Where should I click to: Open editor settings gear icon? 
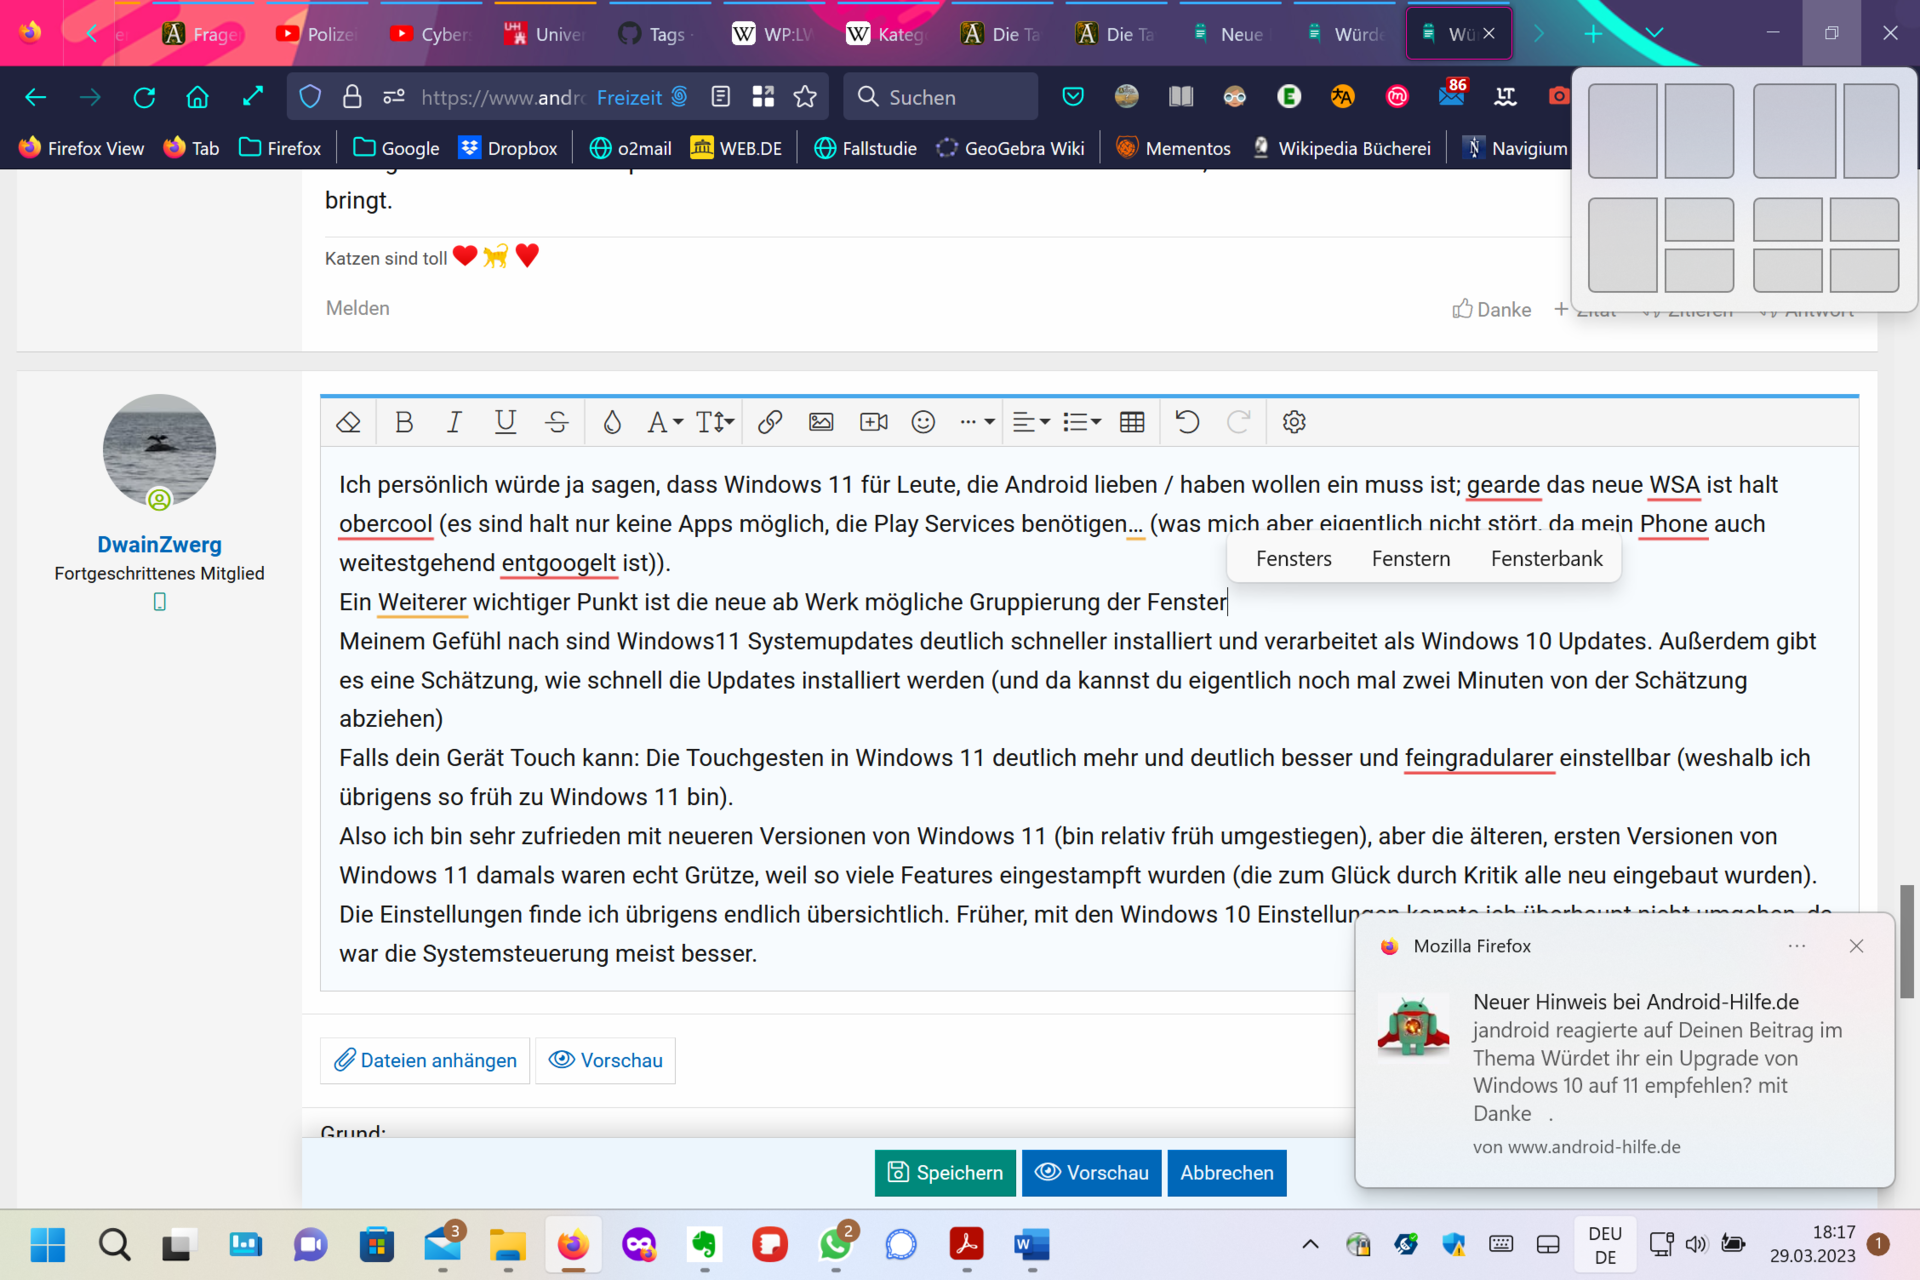[x=1294, y=422]
